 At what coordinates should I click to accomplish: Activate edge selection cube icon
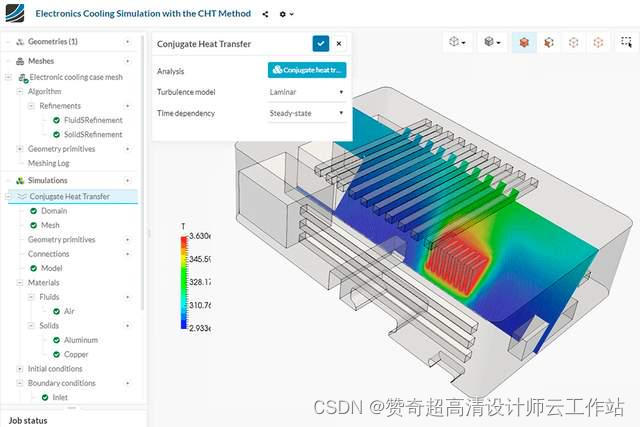click(x=573, y=42)
